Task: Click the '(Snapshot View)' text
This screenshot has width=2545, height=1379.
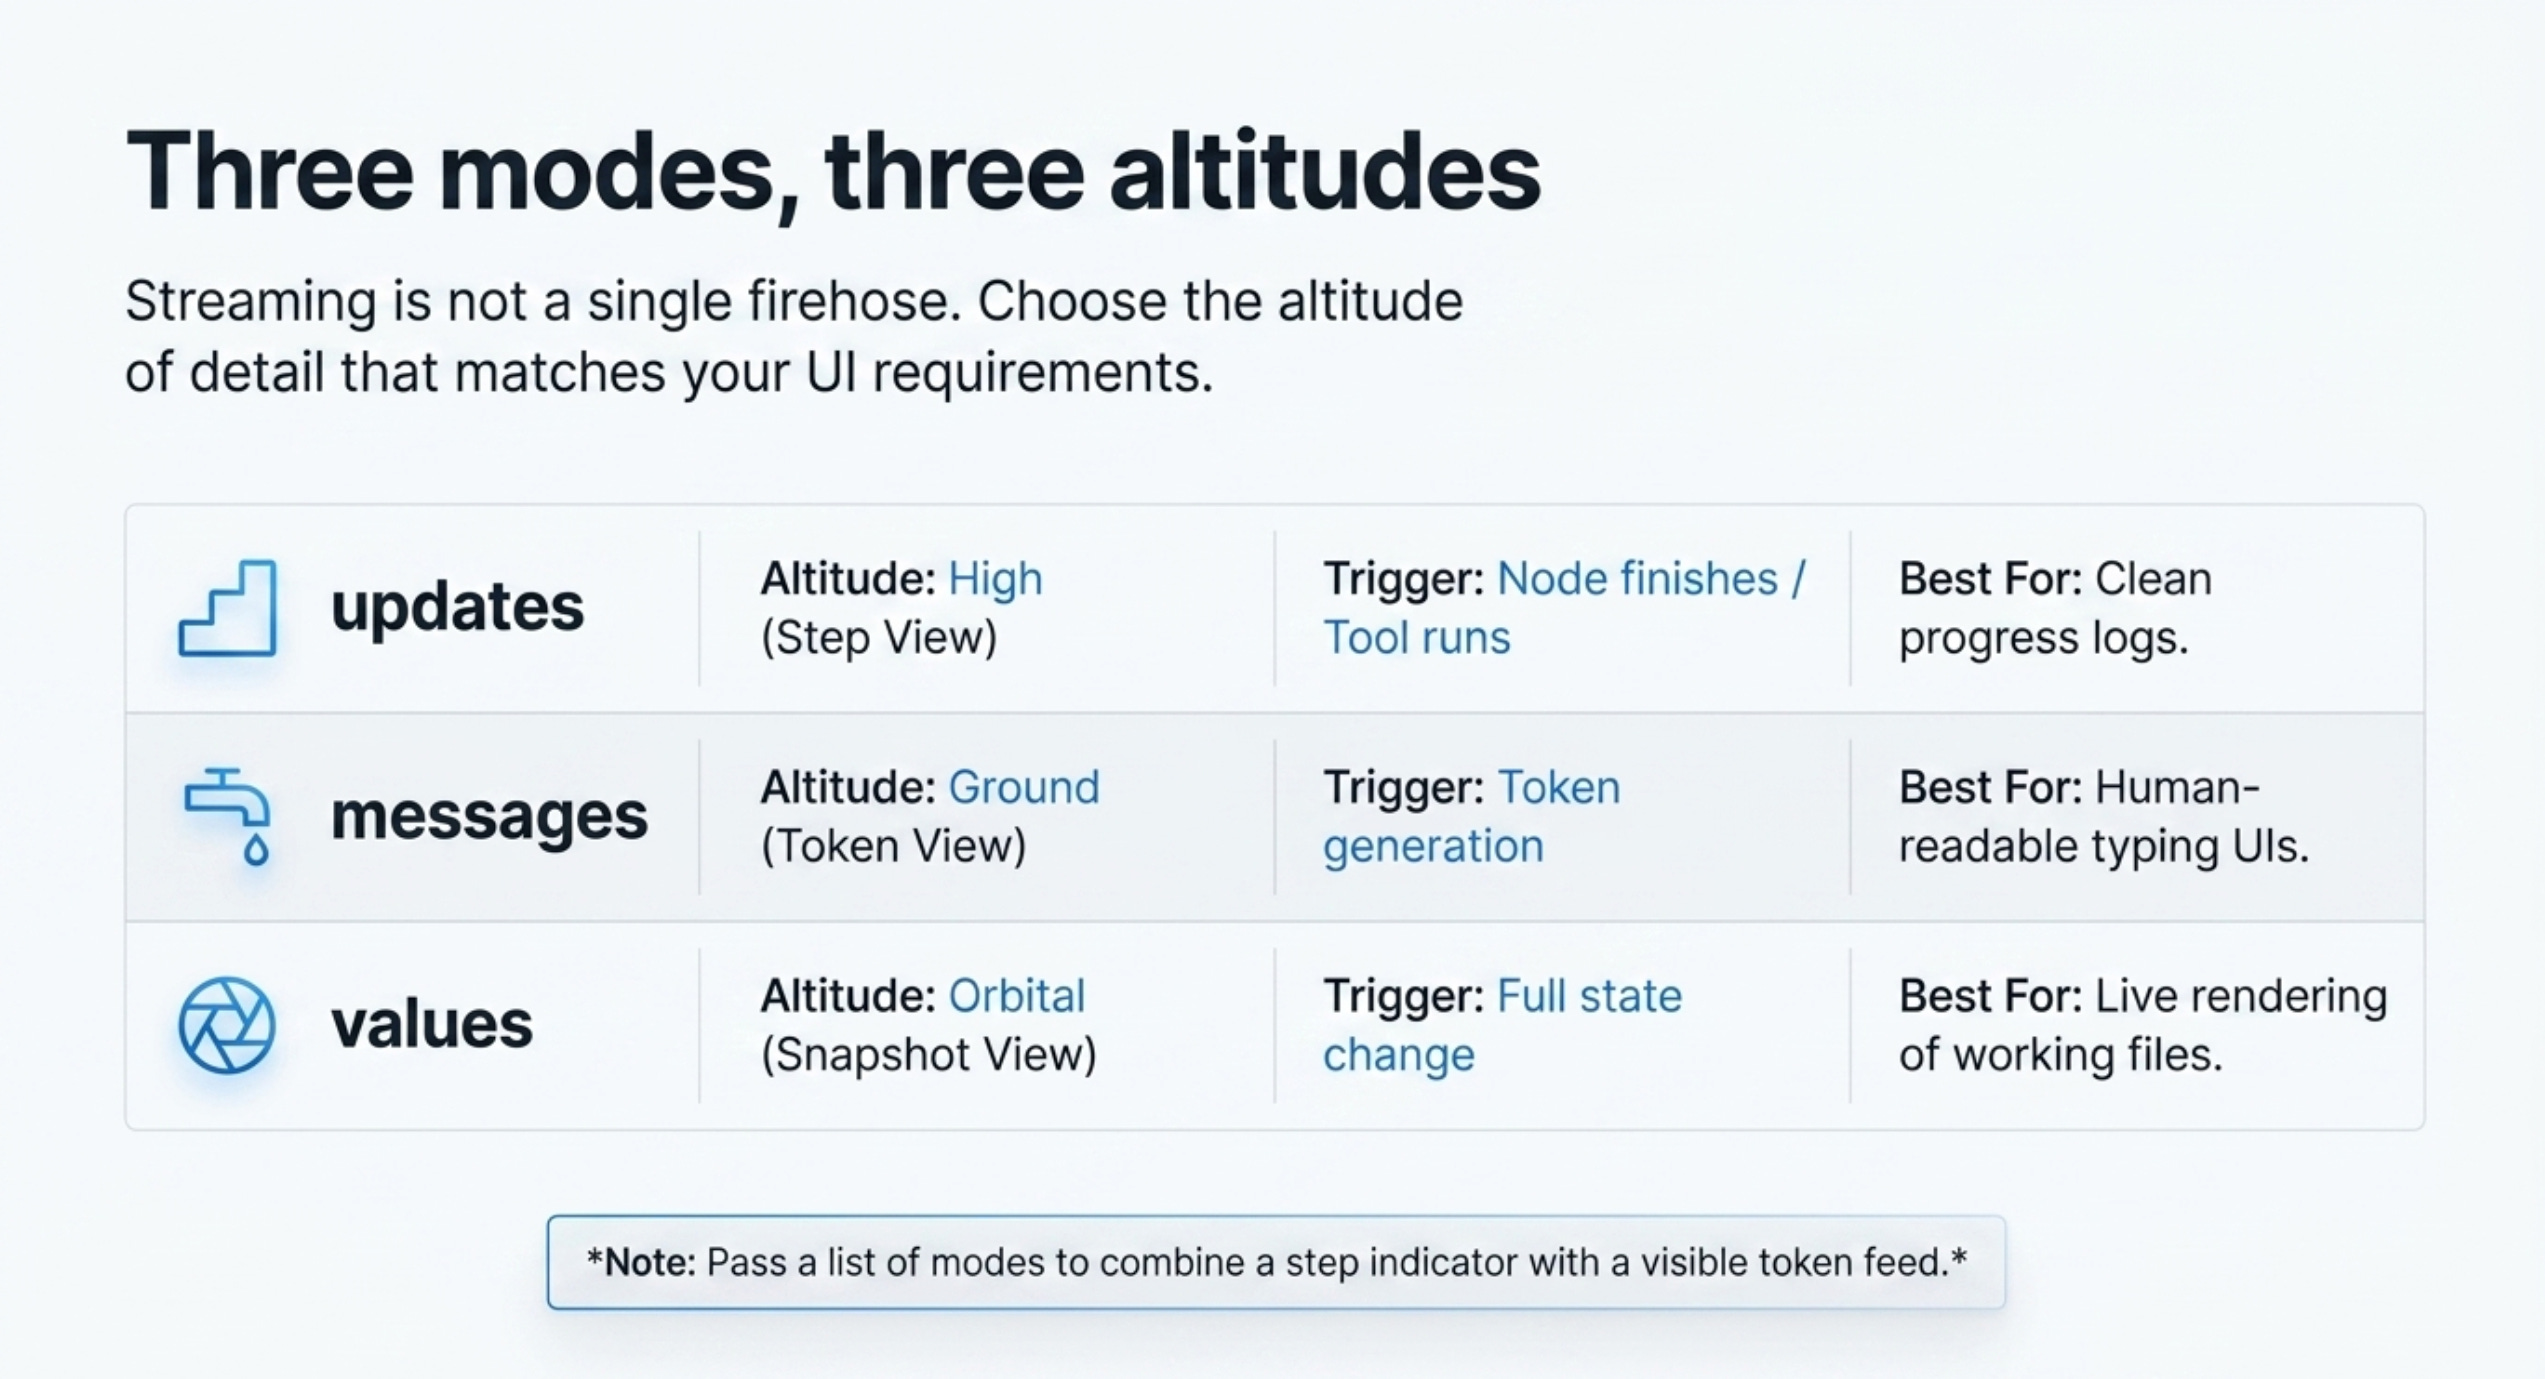Action: tap(929, 1055)
